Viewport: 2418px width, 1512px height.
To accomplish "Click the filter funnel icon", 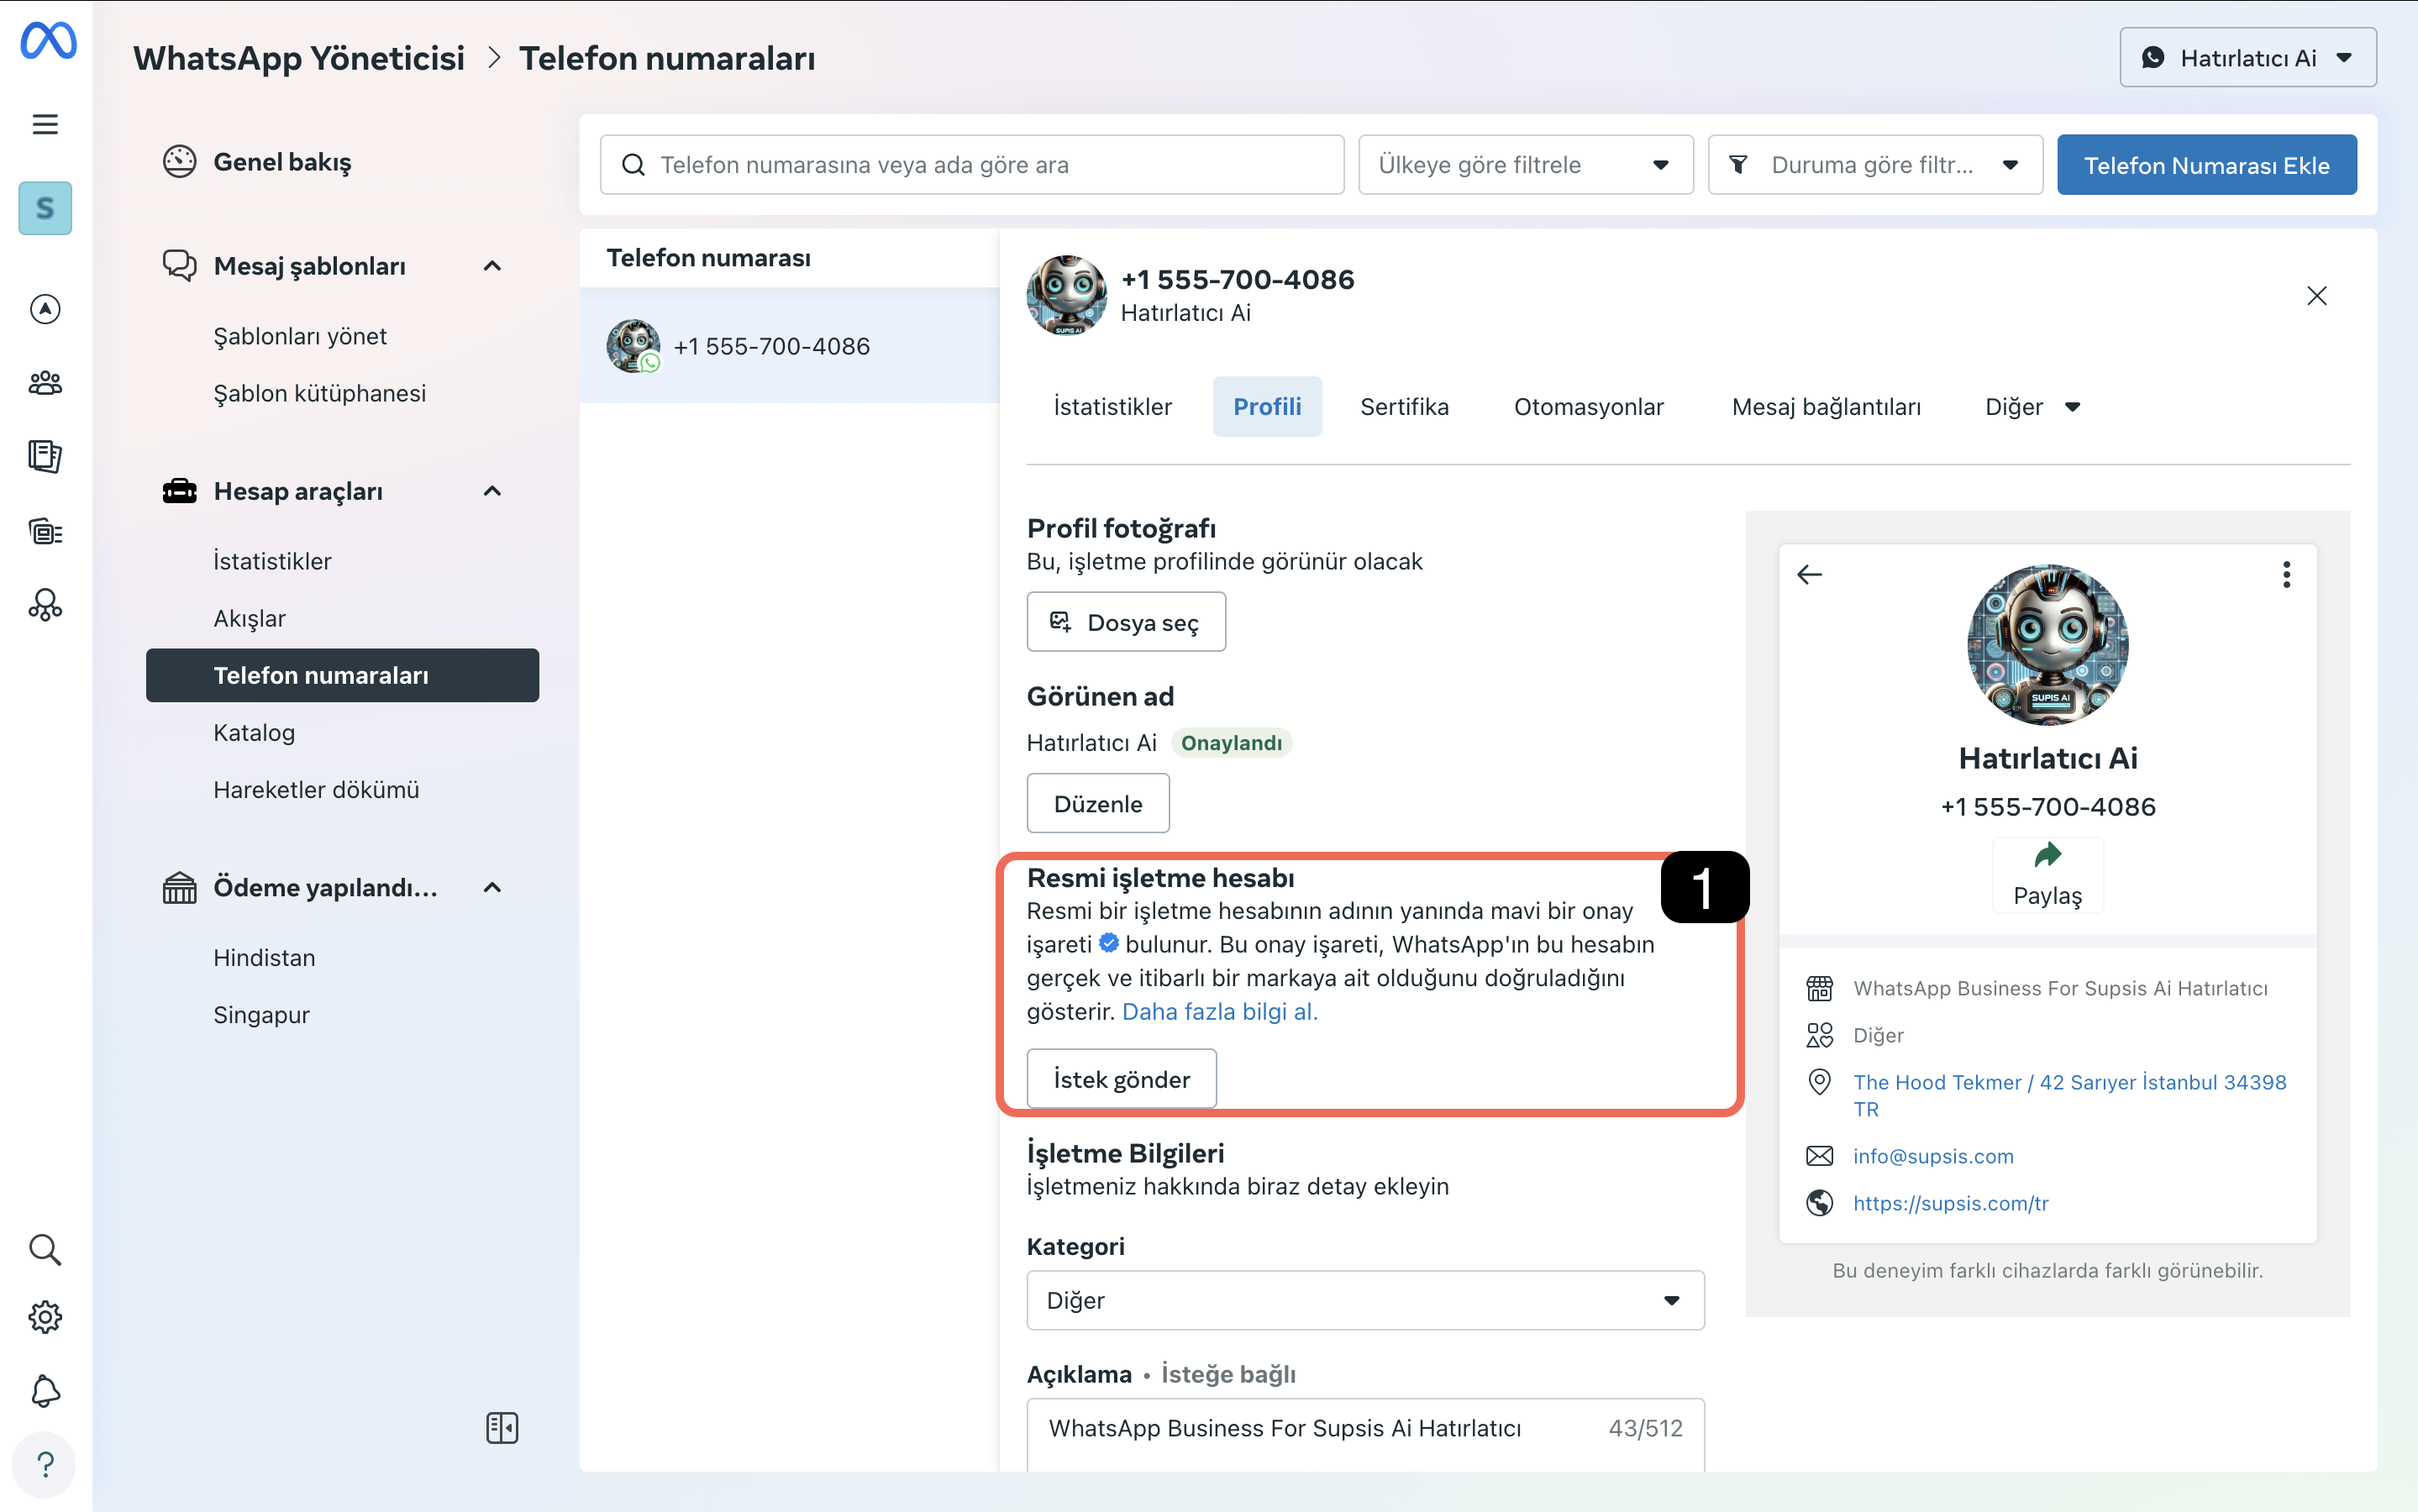I will (1739, 165).
